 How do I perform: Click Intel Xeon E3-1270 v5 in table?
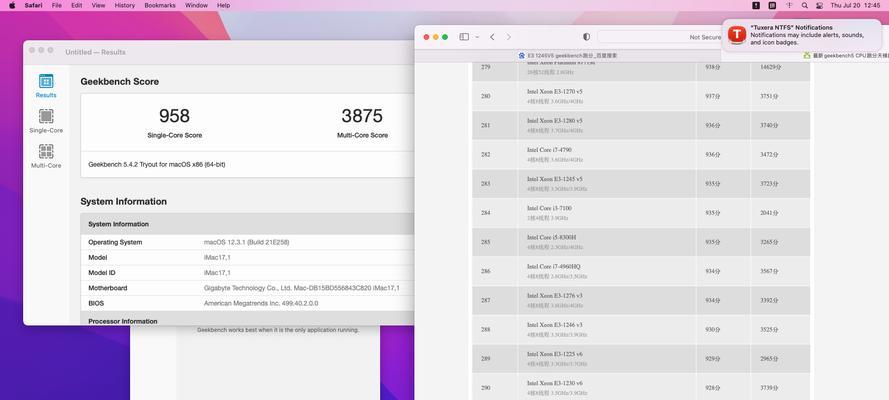pos(554,91)
